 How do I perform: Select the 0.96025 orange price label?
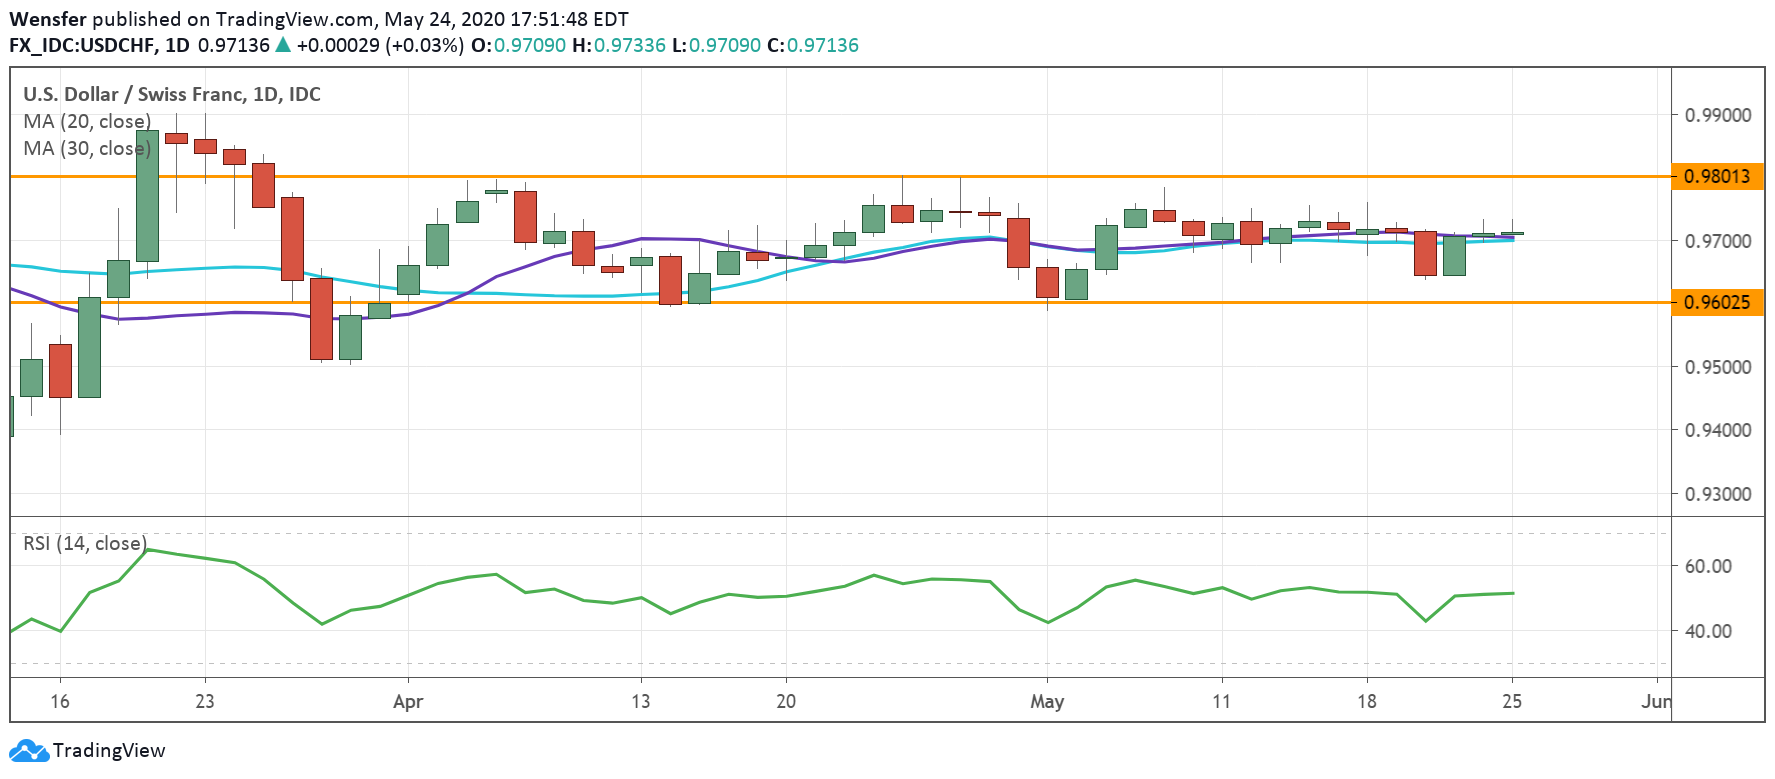1717,303
